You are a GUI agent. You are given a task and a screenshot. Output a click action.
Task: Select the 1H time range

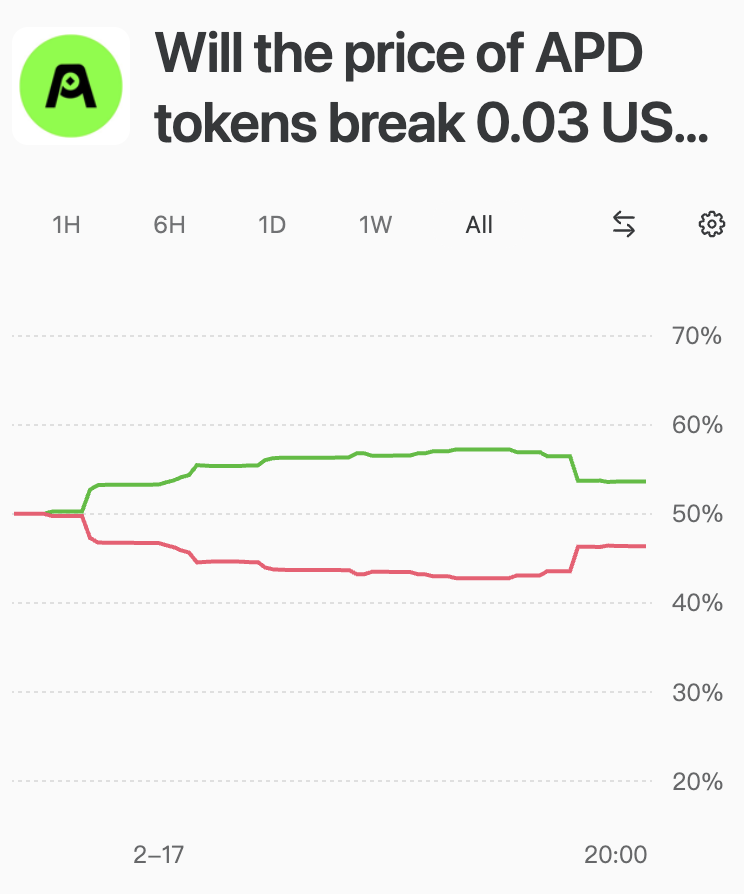tap(66, 225)
